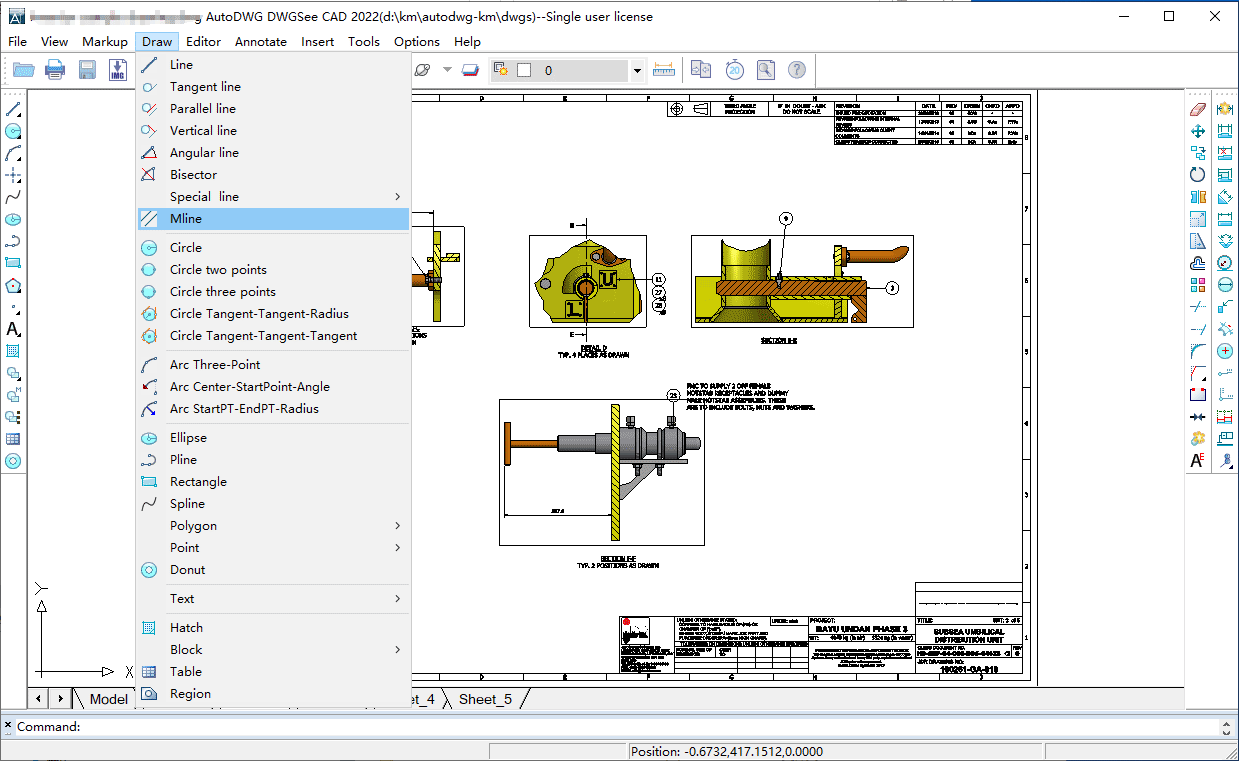Viewport: 1239px width, 761px height.
Task: Switch to the Model tab
Action: point(108,699)
